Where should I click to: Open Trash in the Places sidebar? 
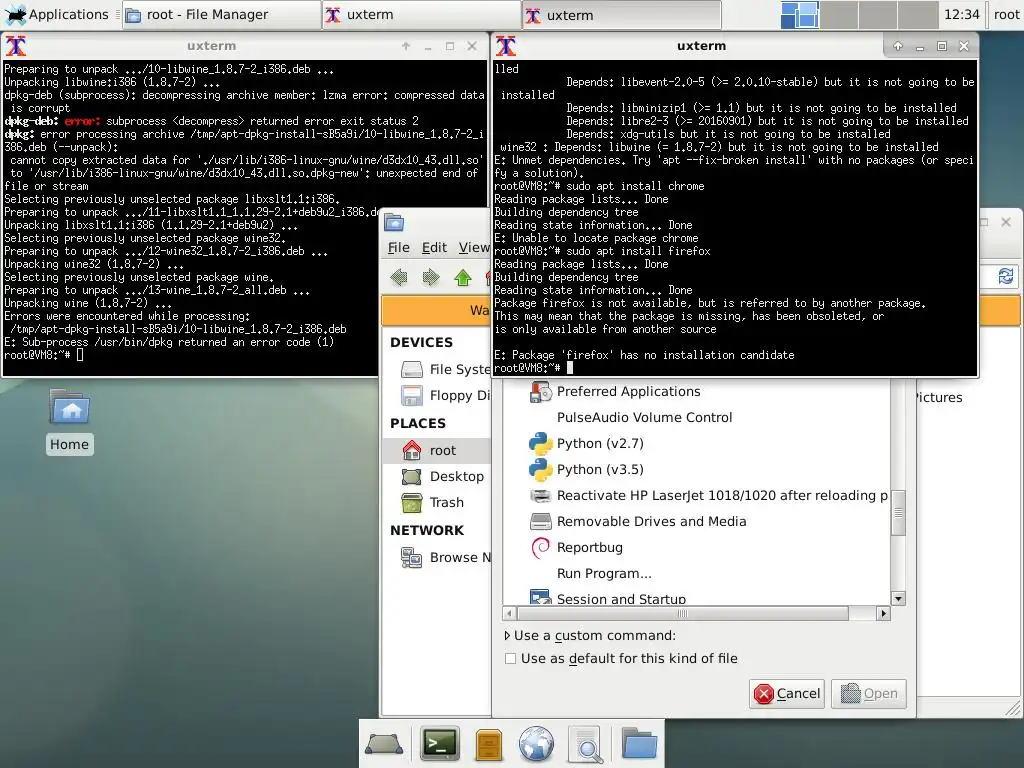(x=436, y=503)
